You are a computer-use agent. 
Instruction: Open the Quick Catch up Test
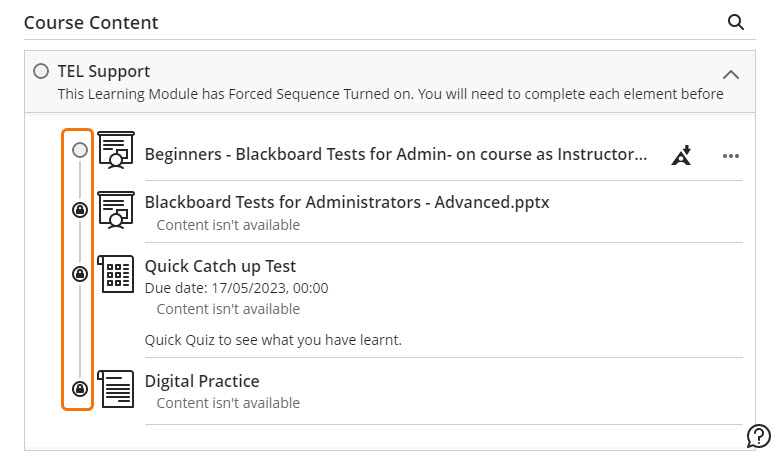pos(220,266)
